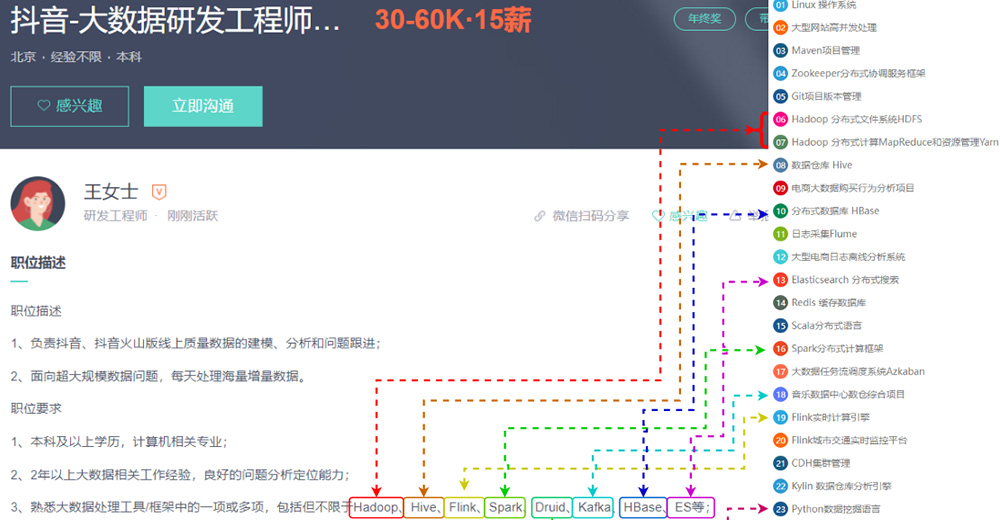The height and width of the screenshot is (520, 1000).
Task: Click the 微信扫码分享 link icon
Action: (x=540, y=215)
